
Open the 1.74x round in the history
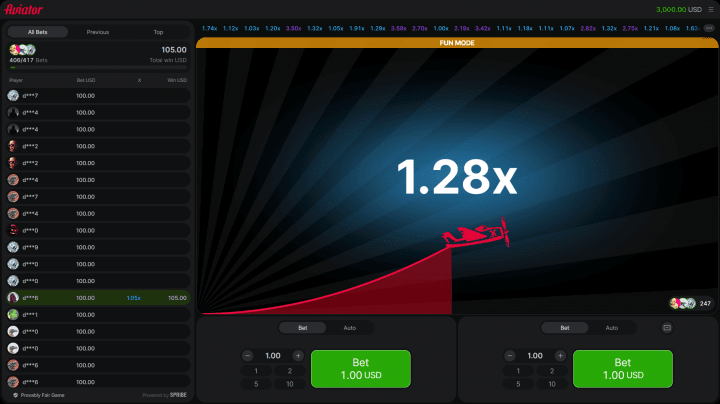[x=209, y=28]
